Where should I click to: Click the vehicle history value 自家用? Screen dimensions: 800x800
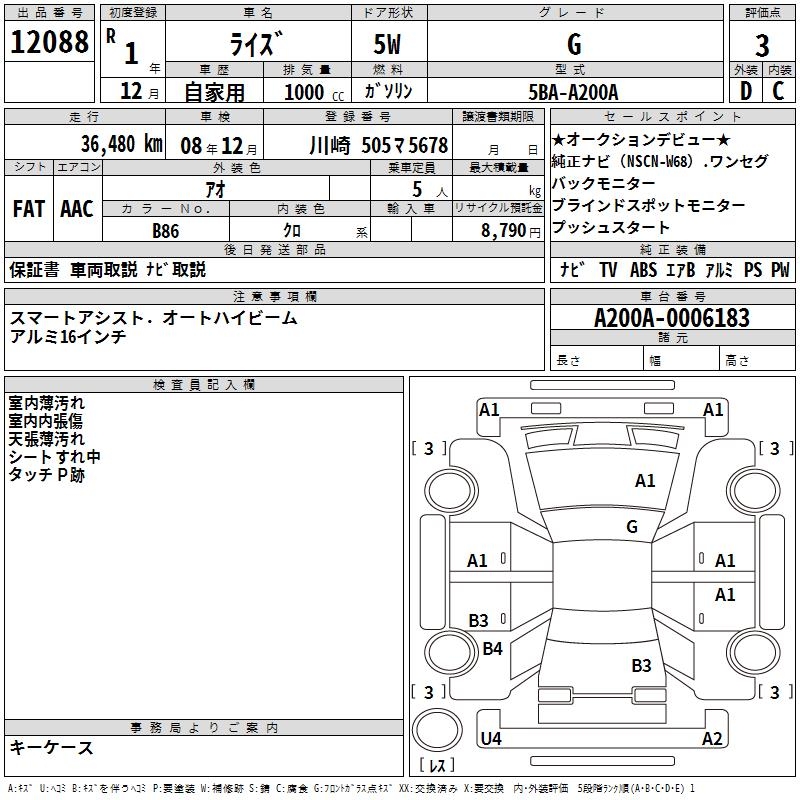pos(214,92)
